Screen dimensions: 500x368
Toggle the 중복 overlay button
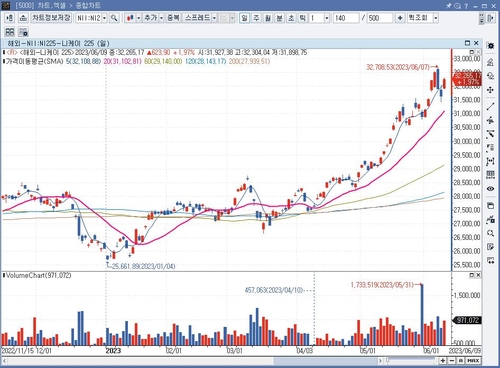[173, 18]
